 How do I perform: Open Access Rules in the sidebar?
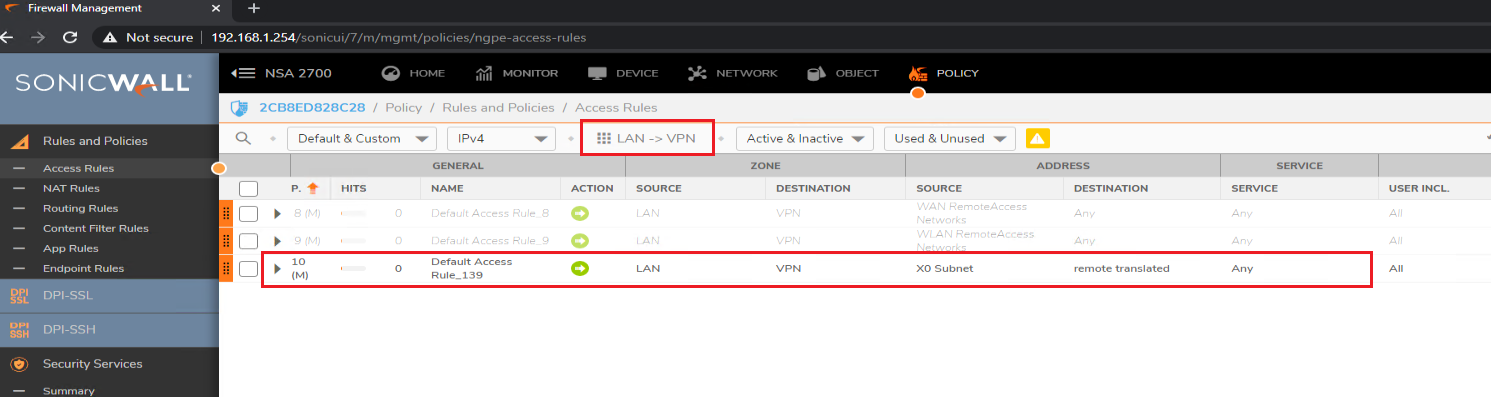pos(78,168)
